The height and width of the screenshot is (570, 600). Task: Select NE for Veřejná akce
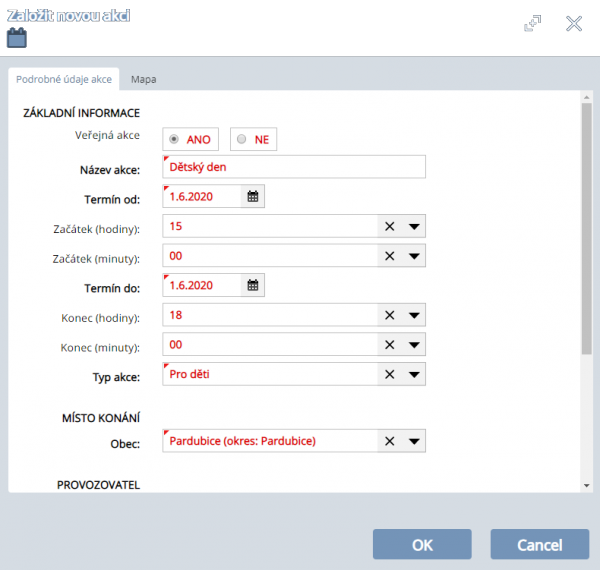[241, 139]
